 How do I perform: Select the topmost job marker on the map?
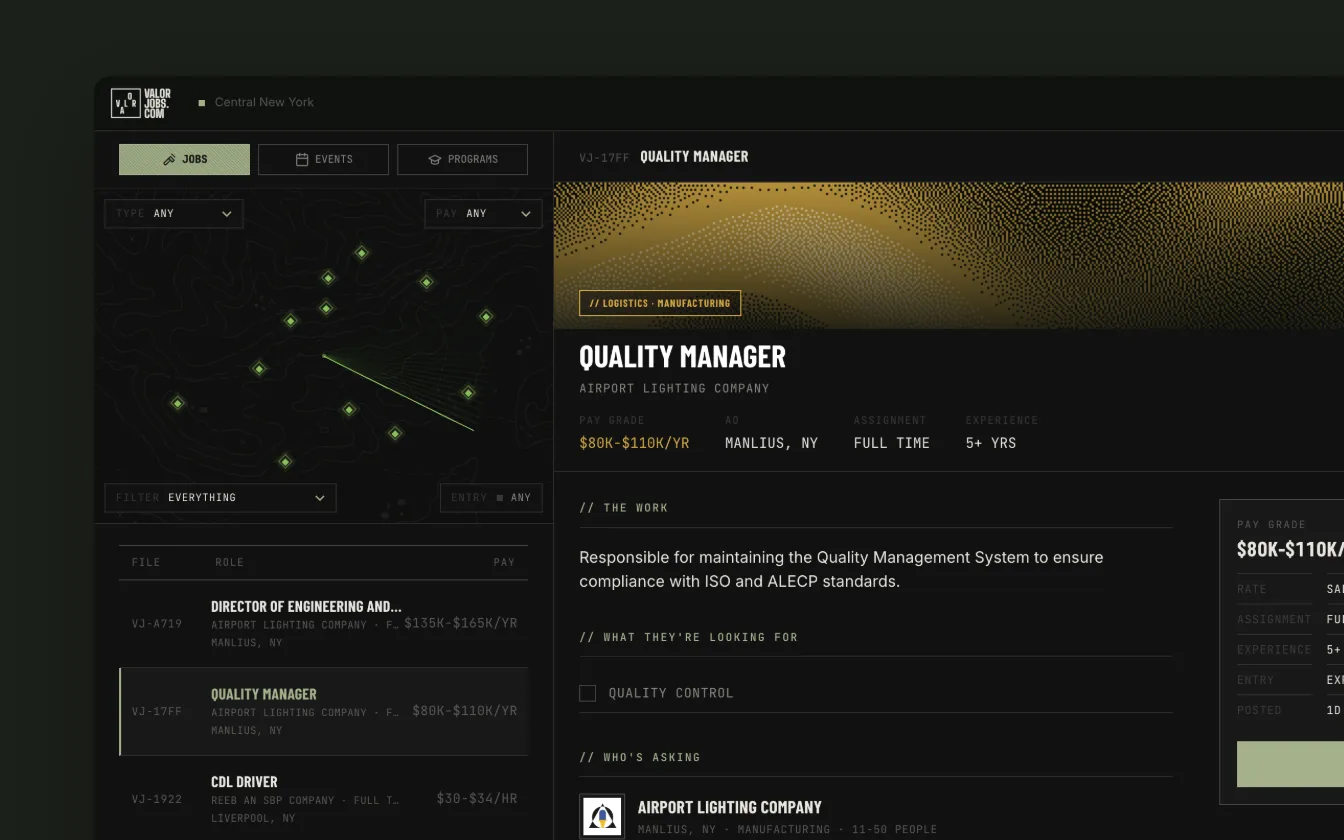tap(362, 253)
